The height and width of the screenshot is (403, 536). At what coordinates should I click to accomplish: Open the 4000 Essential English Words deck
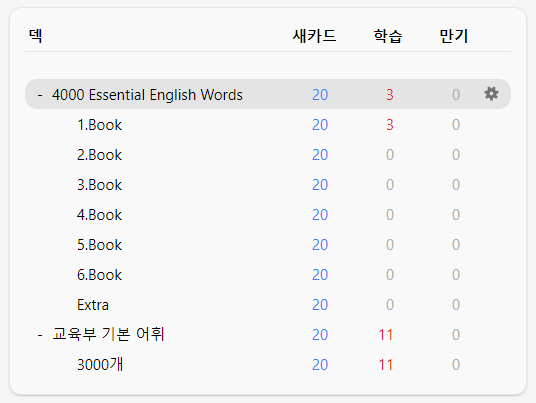click(147, 95)
